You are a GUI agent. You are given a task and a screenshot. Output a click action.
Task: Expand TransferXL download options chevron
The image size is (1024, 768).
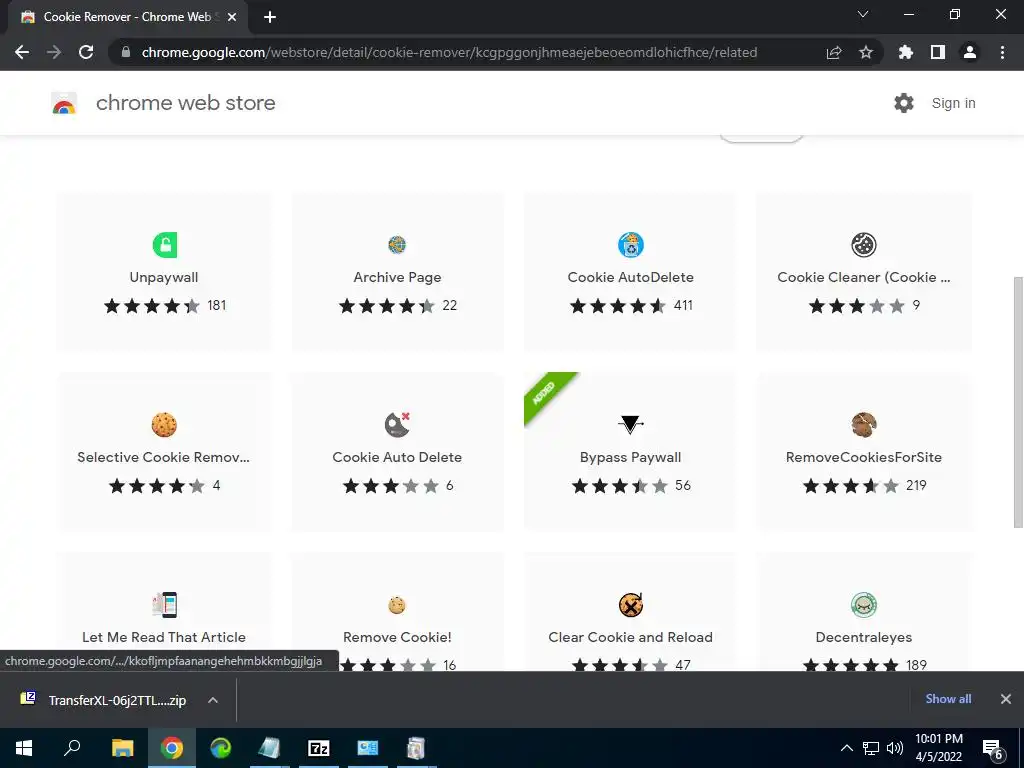[213, 700]
